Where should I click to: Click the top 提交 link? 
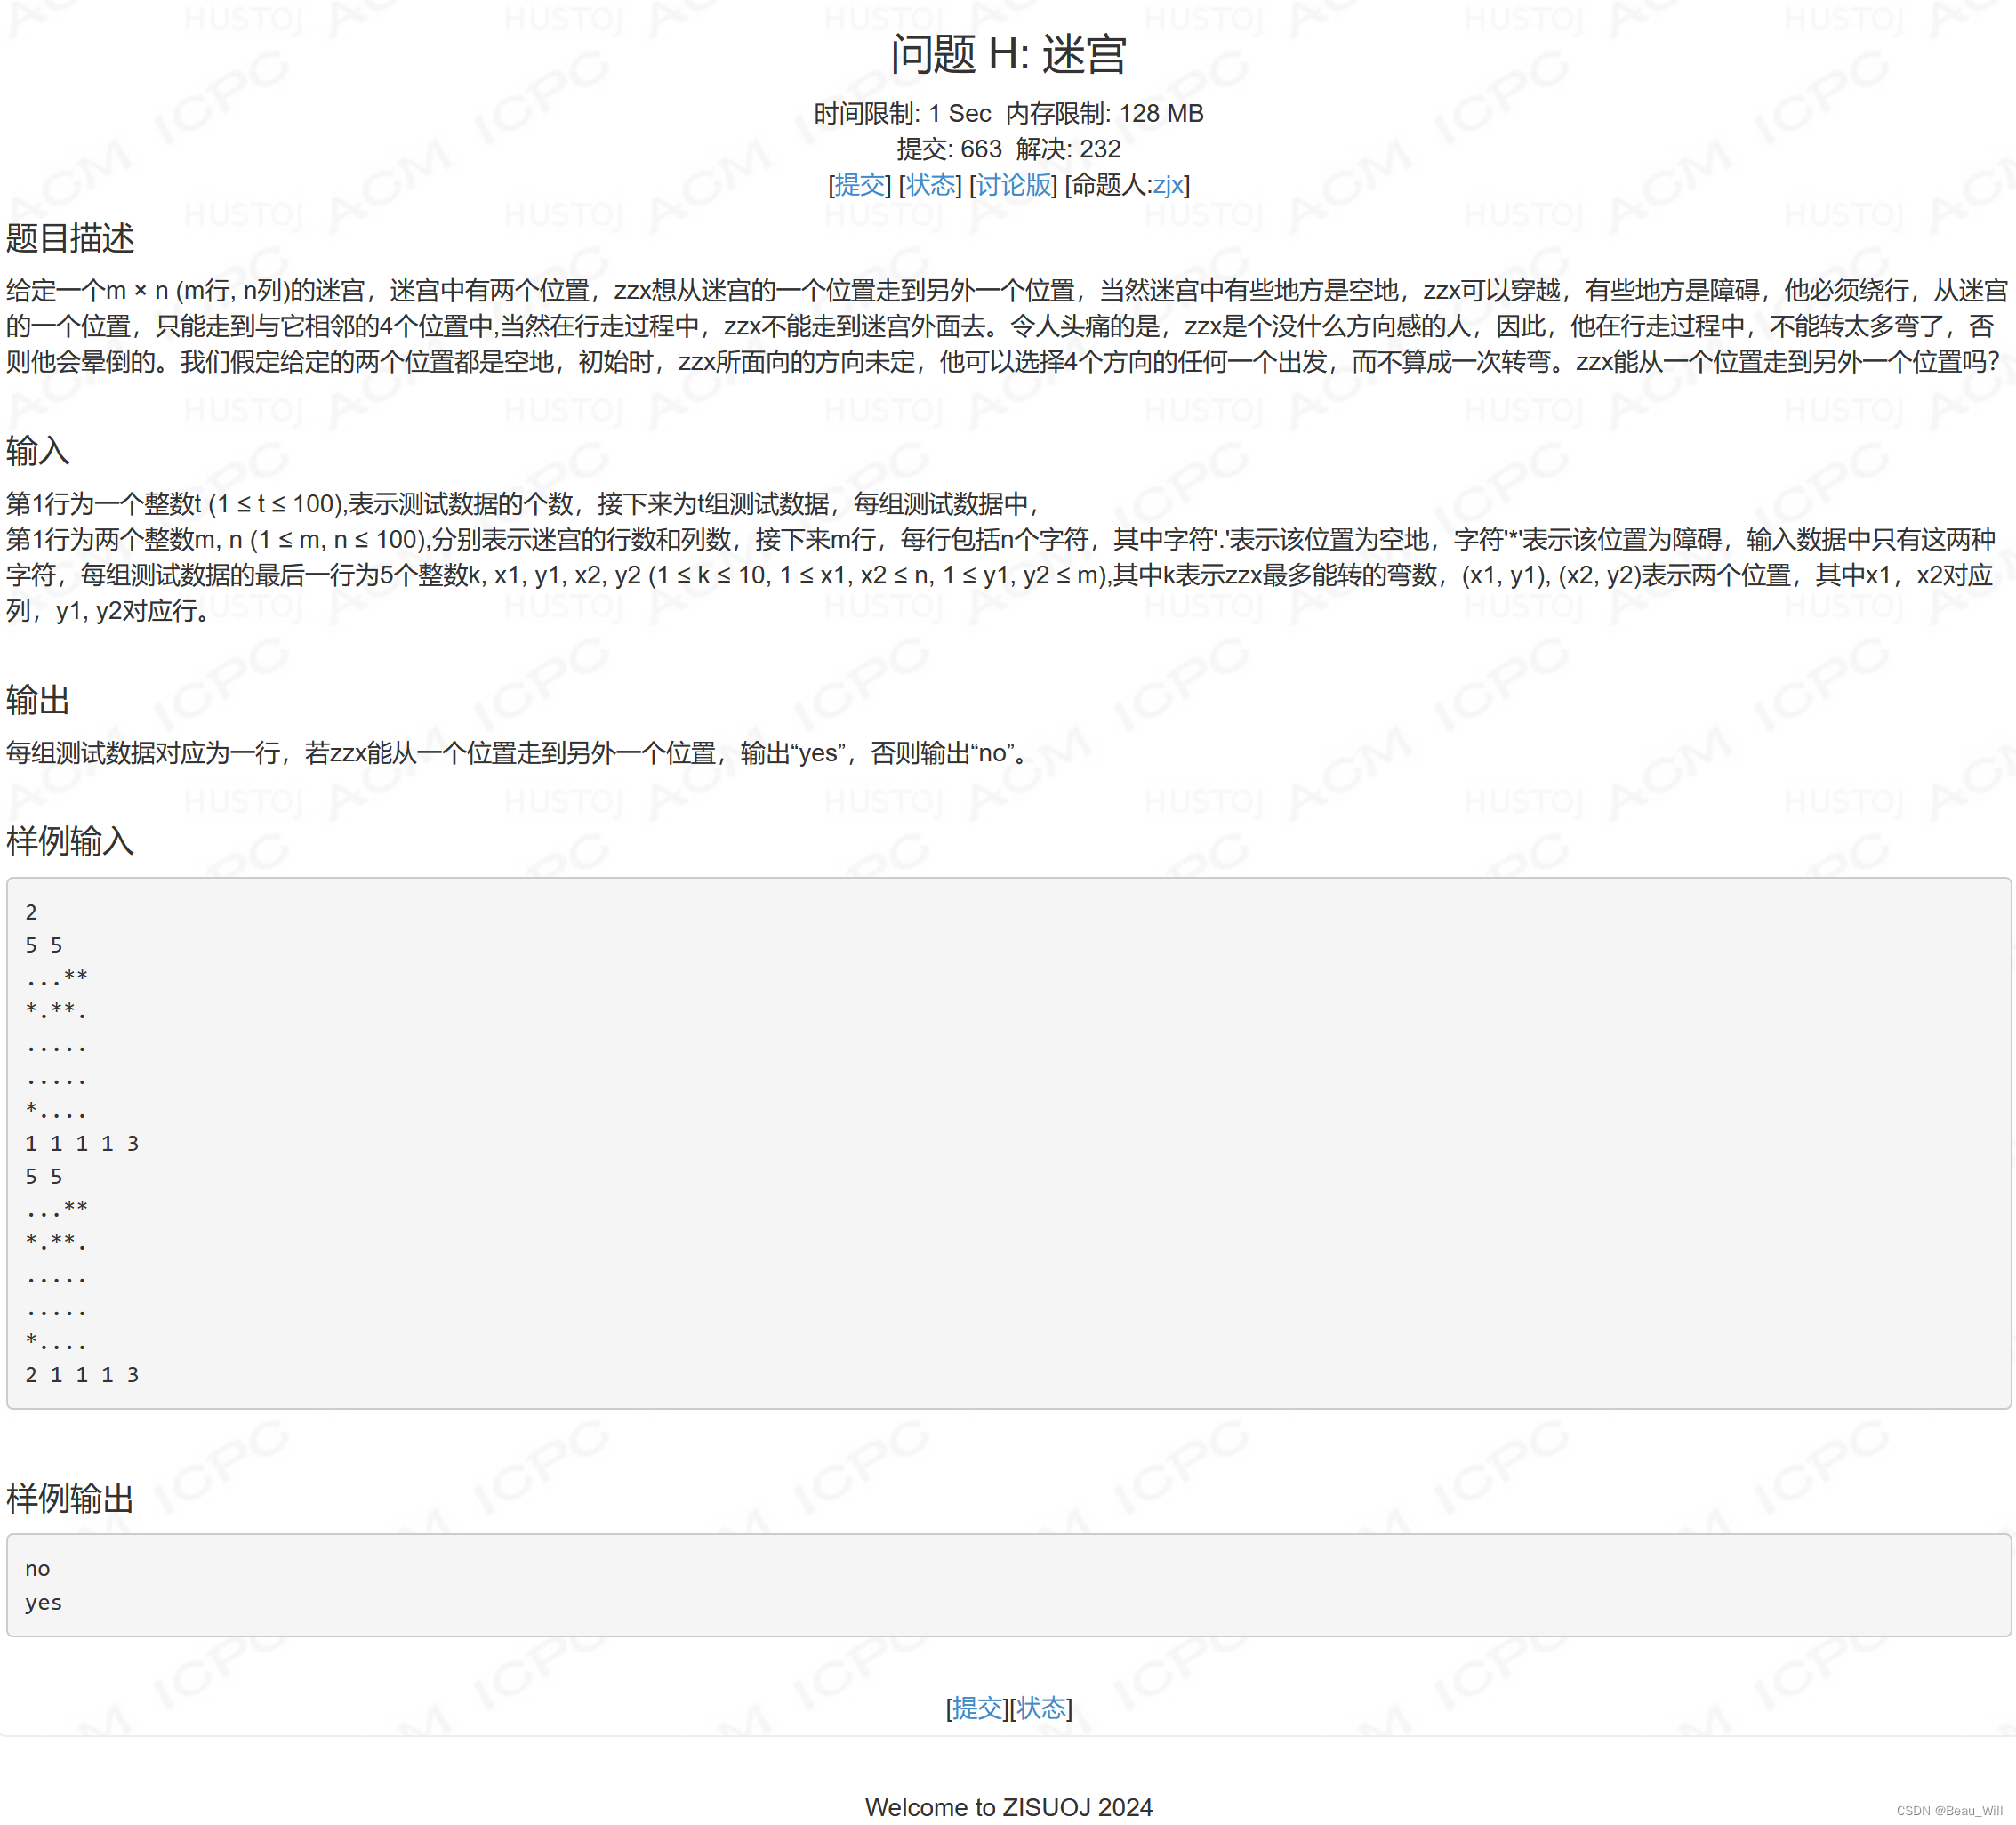[x=860, y=185]
